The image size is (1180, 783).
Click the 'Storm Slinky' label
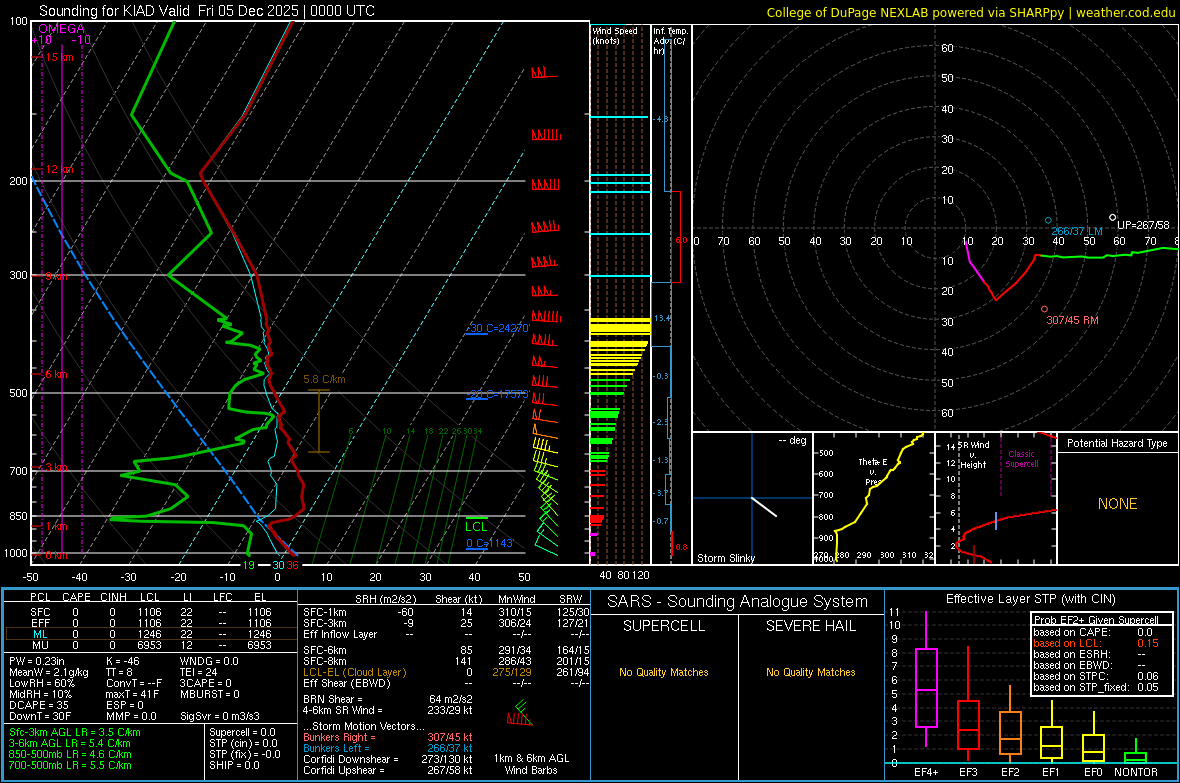coord(726,558)
